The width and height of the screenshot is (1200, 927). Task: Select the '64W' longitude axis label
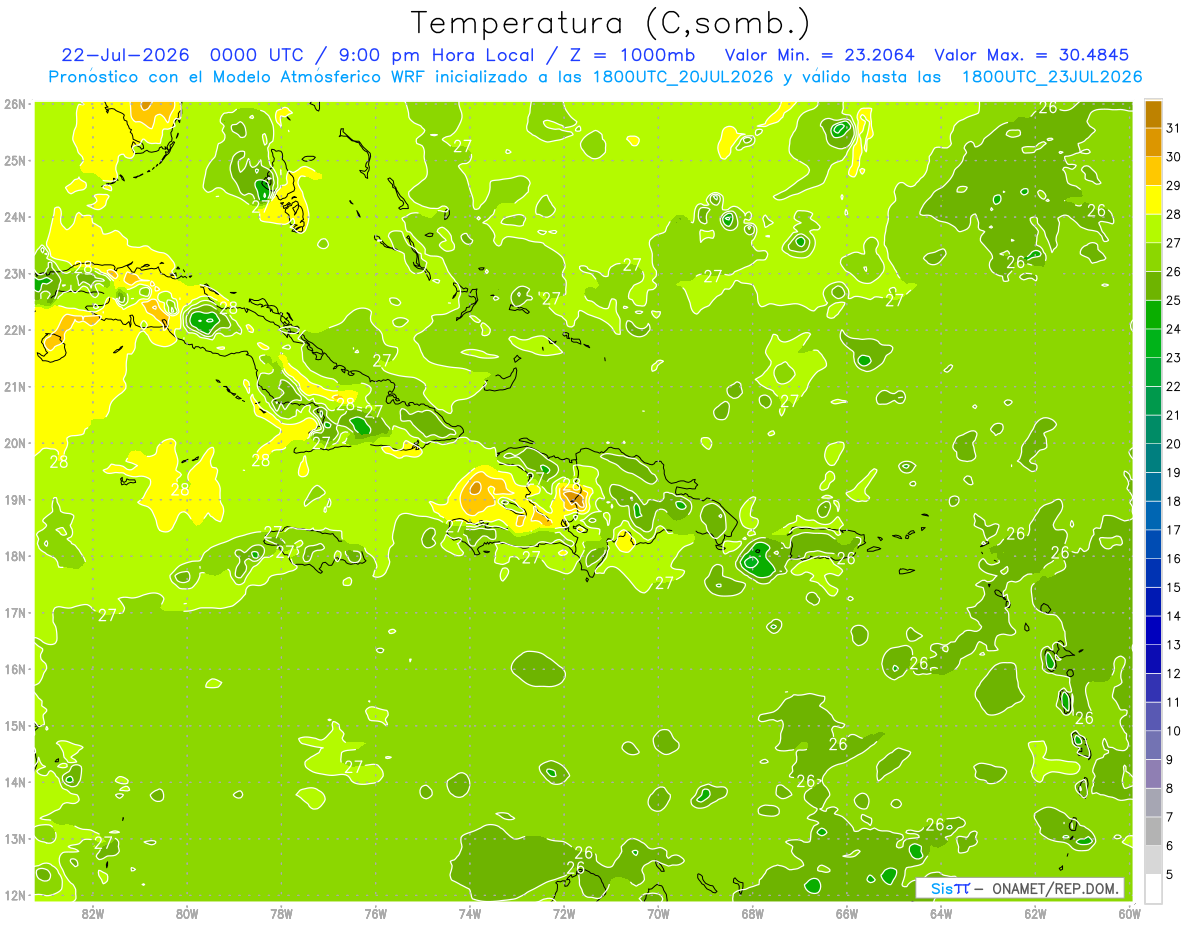[x=941, y=913]
